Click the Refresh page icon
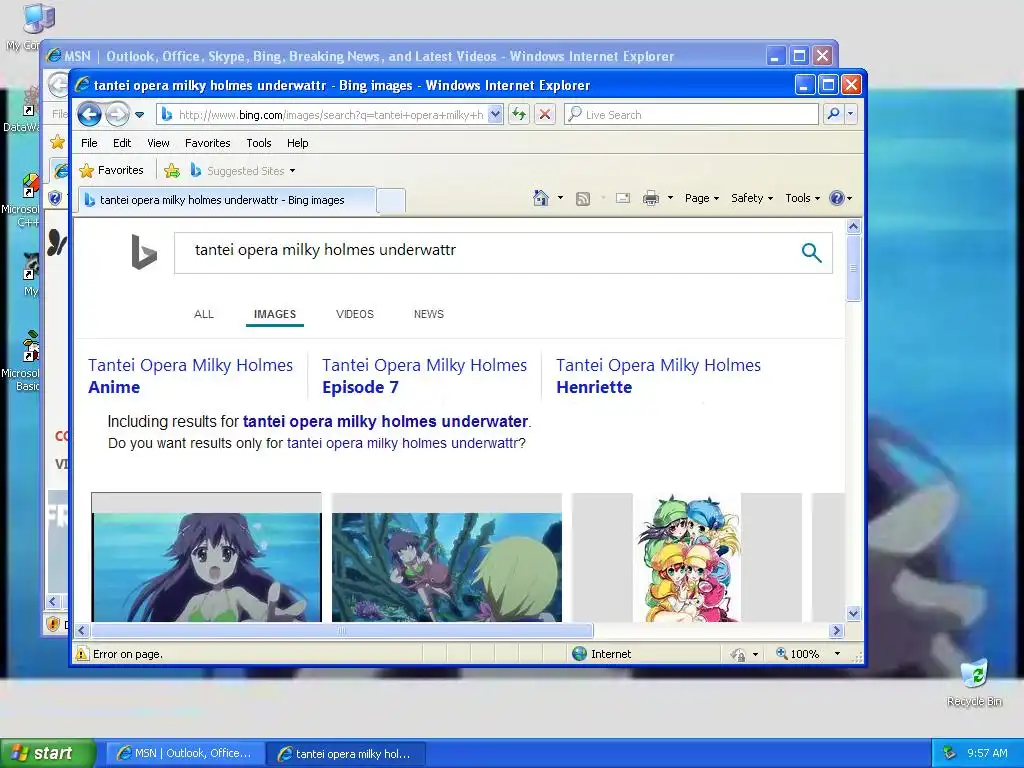The width and height of the screenshot is (1024, 768). point(519,115)
